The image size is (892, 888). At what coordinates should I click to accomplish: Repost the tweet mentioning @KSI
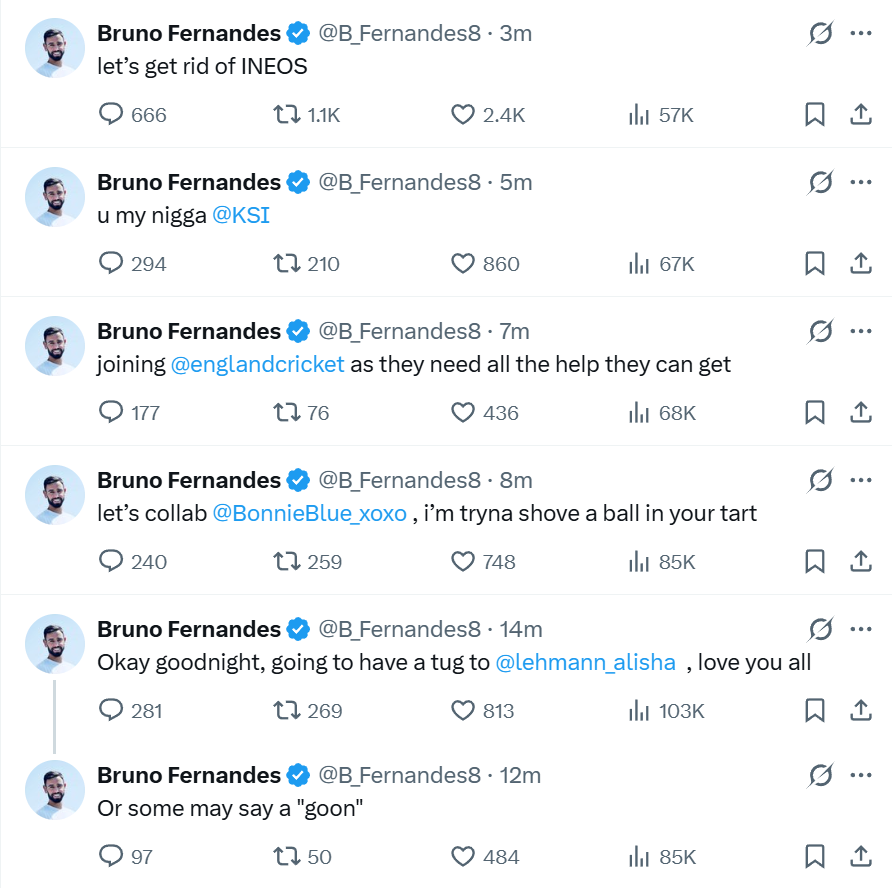coord(287,264)
